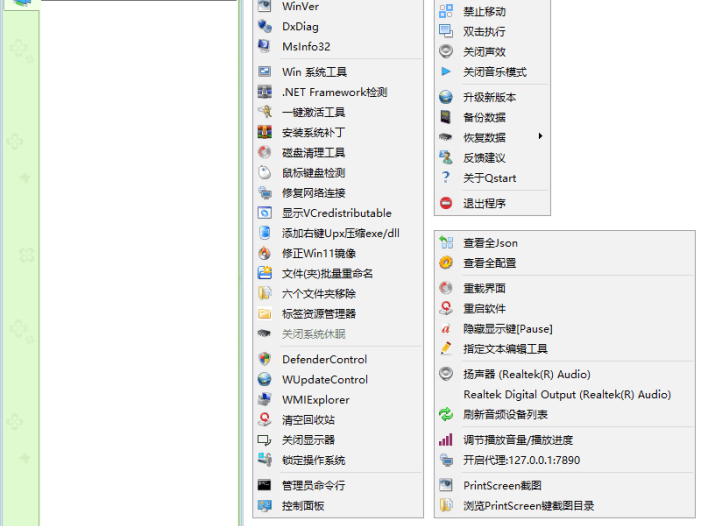Image resolution: width=701 pixels, height=526 pixels.
Task: Choose 升级新版本 menu entry
Action: point(492,97)
